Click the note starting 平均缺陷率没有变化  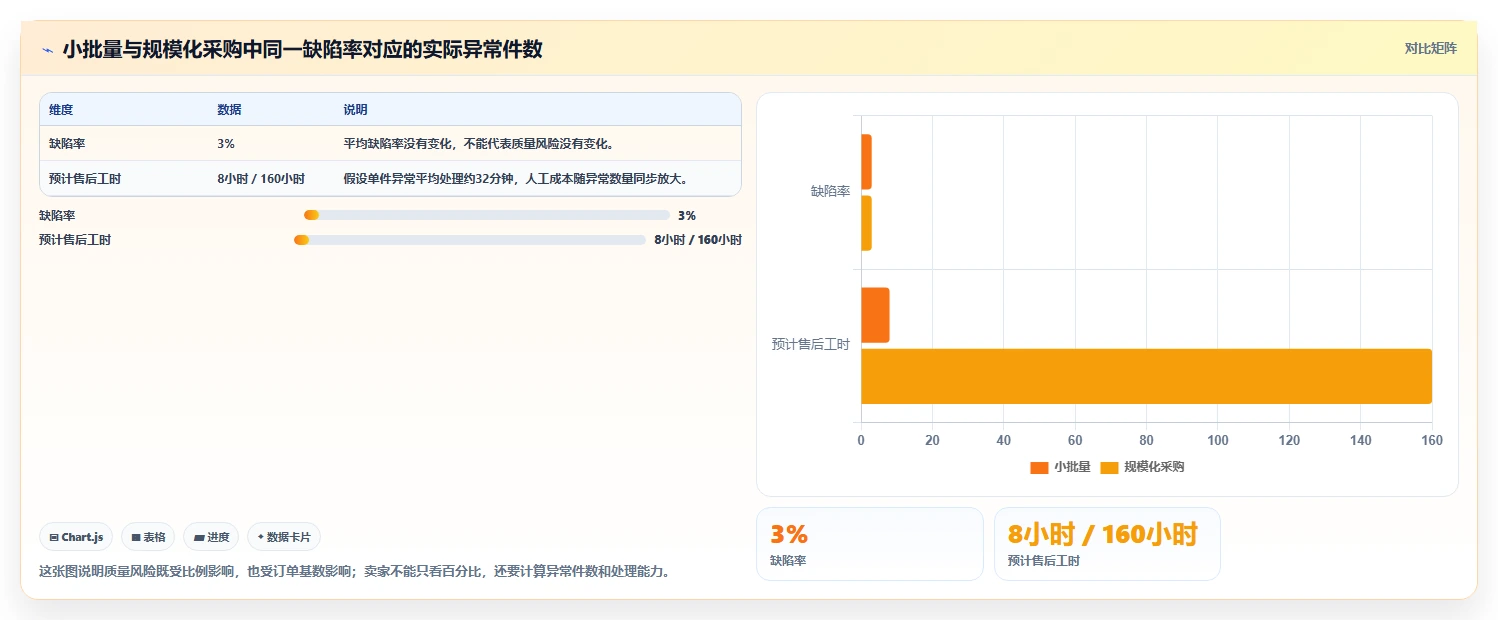point(478,144)
